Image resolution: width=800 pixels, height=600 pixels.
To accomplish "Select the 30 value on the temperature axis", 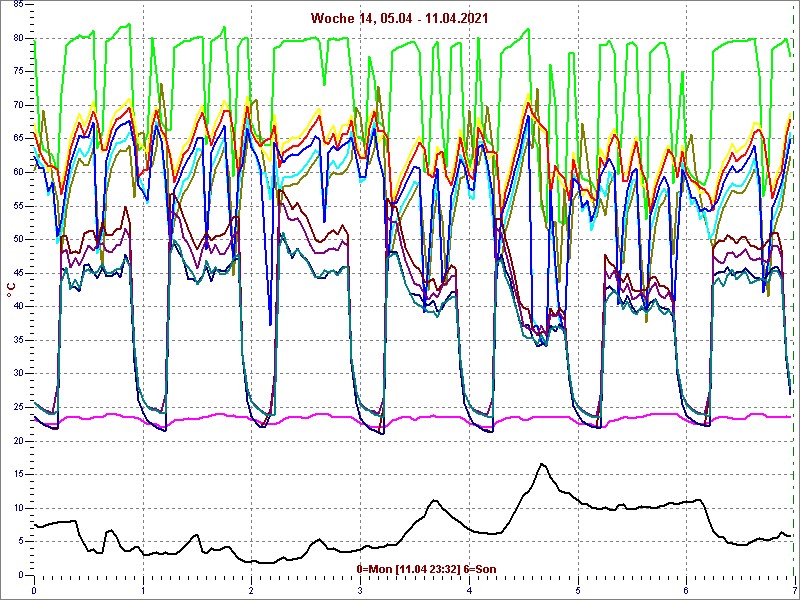I will click(18, 373).
